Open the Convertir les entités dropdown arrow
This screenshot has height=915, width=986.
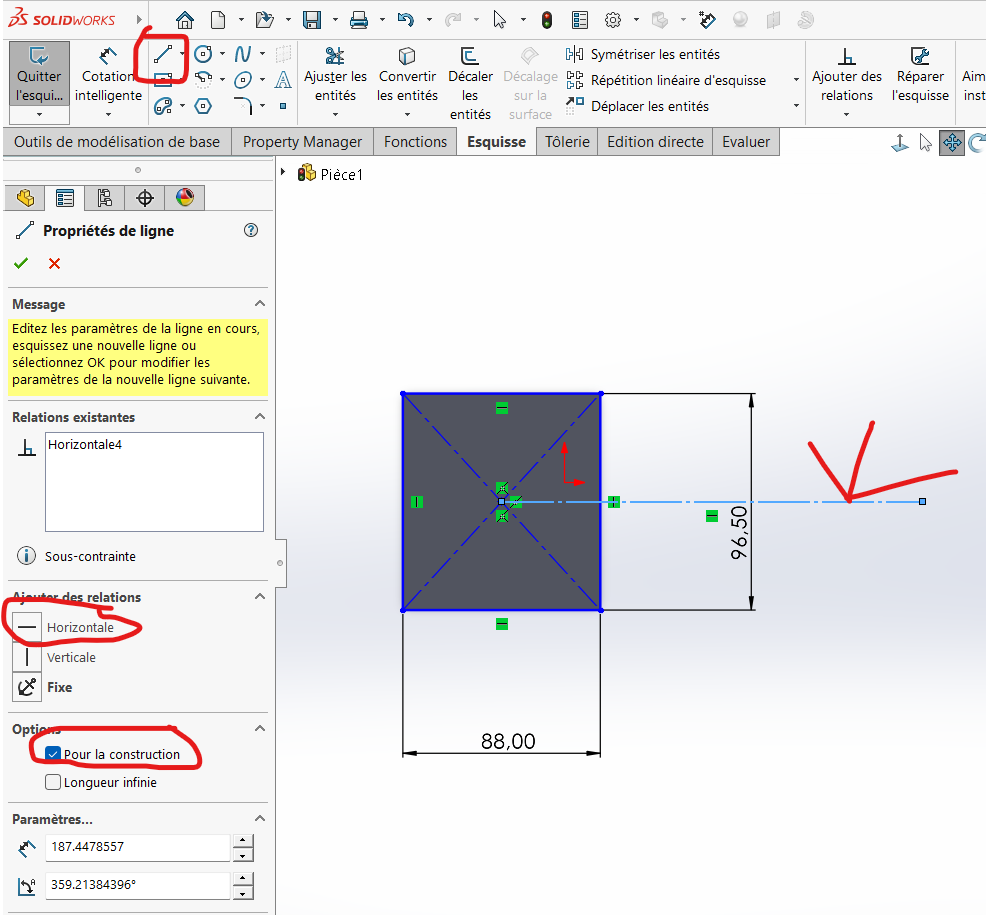(x=407, y=114)
